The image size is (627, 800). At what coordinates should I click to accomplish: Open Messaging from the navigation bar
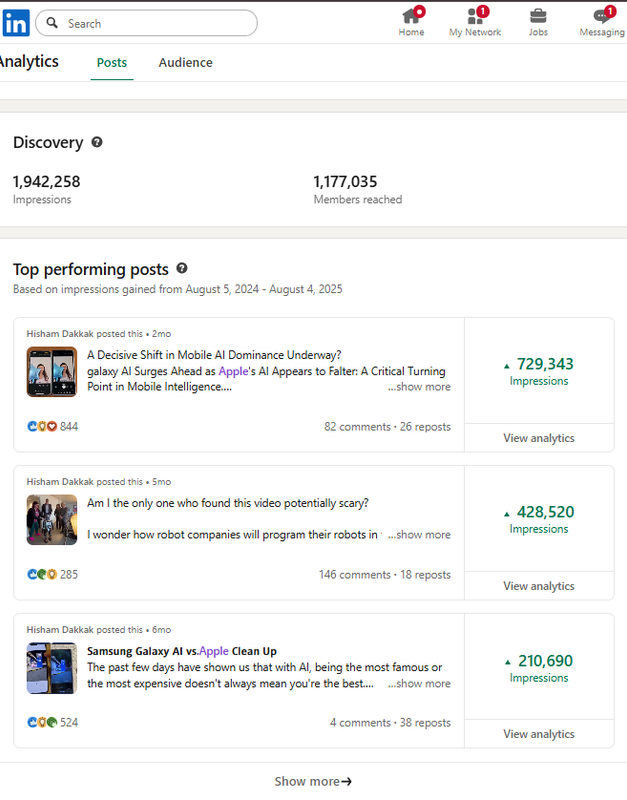602,22
